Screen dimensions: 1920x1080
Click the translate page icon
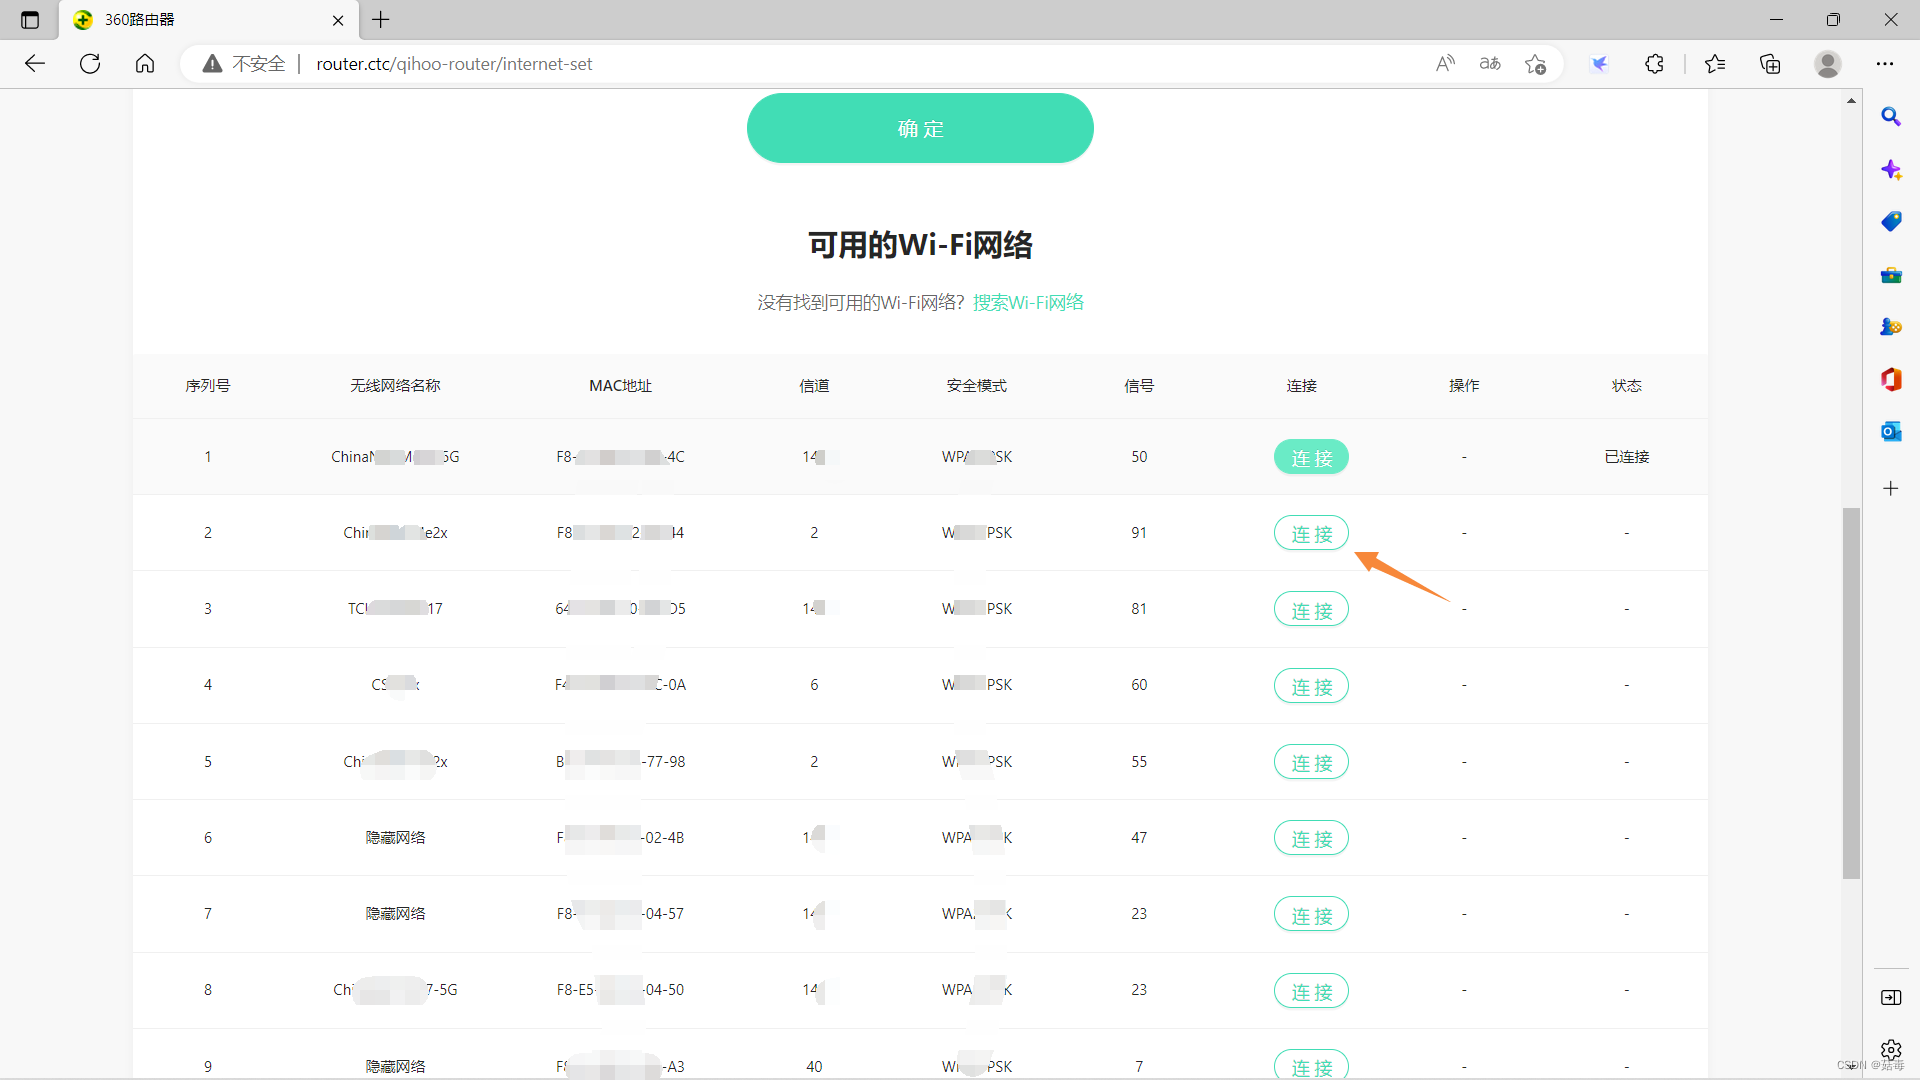point(1490,64)
